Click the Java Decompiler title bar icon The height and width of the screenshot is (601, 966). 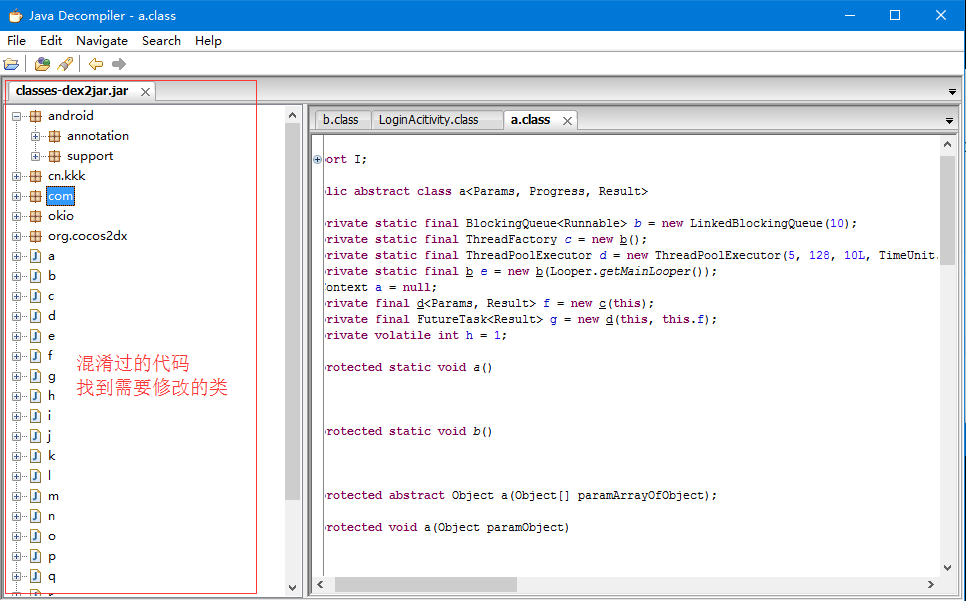(x=15, y=15)
